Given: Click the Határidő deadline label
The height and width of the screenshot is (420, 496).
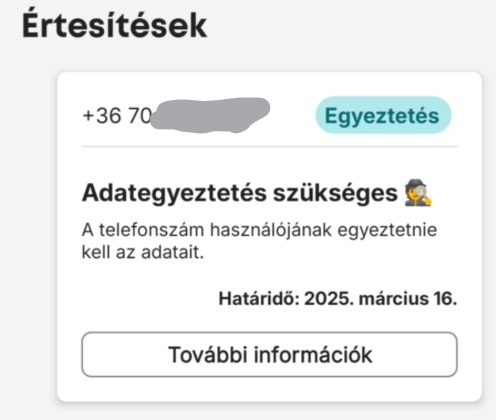Looking at the screenshot, I should pos(259,298).
